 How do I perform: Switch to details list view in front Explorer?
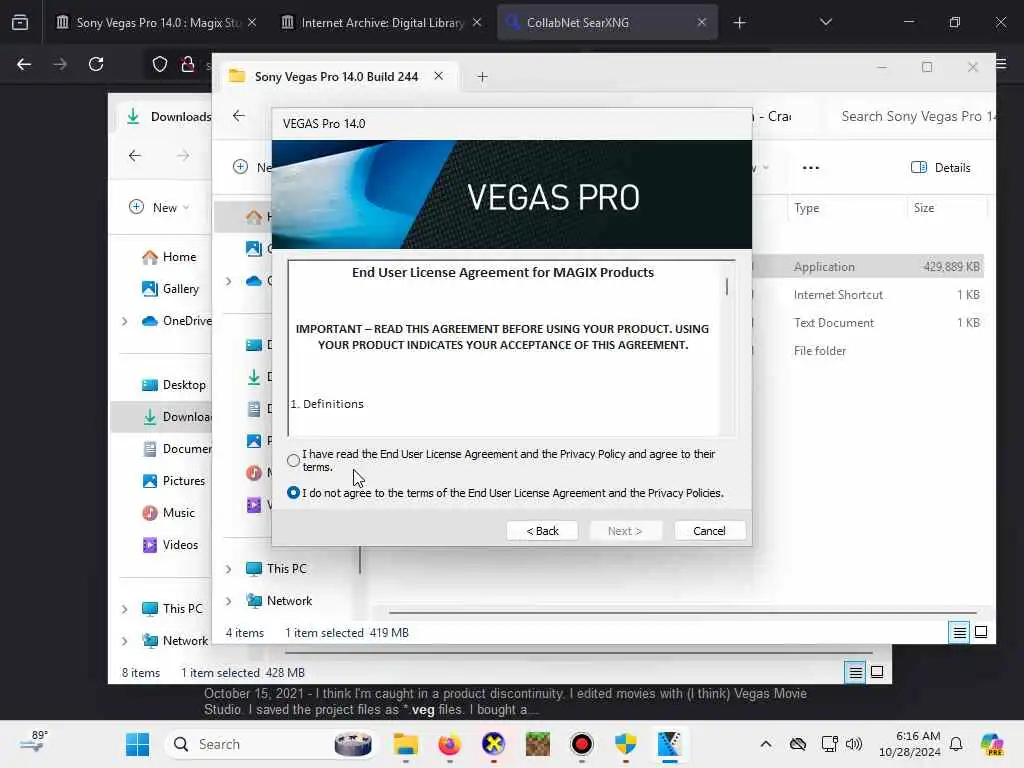959,632
